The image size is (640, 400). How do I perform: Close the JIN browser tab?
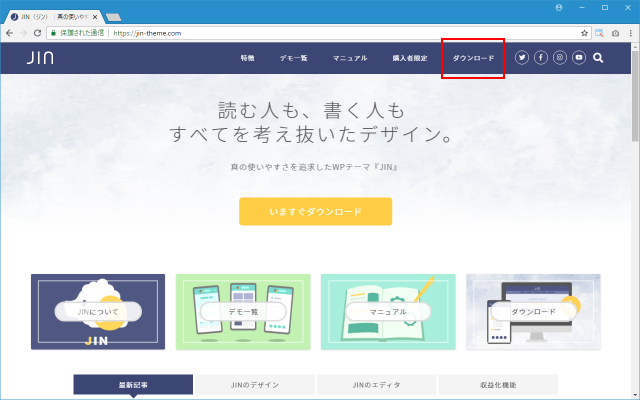click(95, 17)
